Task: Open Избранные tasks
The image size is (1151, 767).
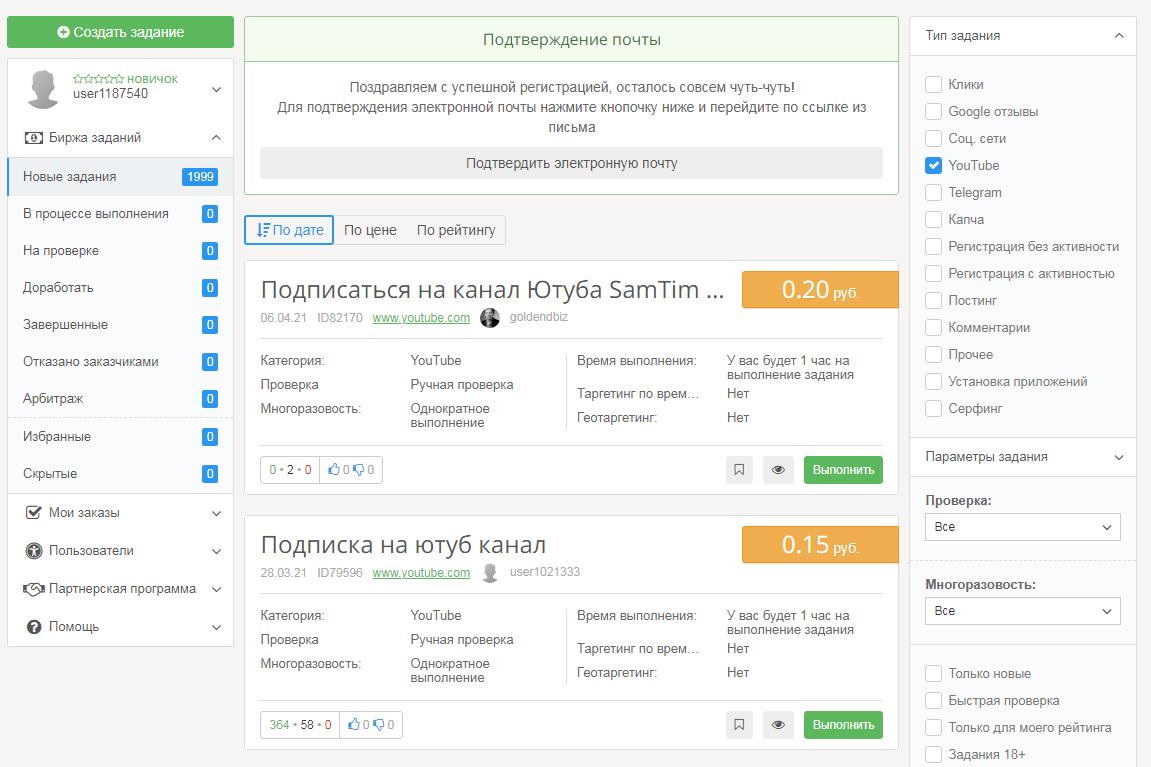Action: click(x=120, y=437)
